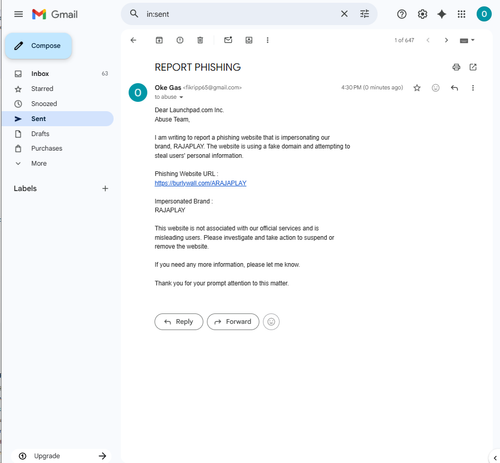This screenshot has height=463, width=500.
Task: Click the Reply button below the email
Action: [x=179, y=322]
